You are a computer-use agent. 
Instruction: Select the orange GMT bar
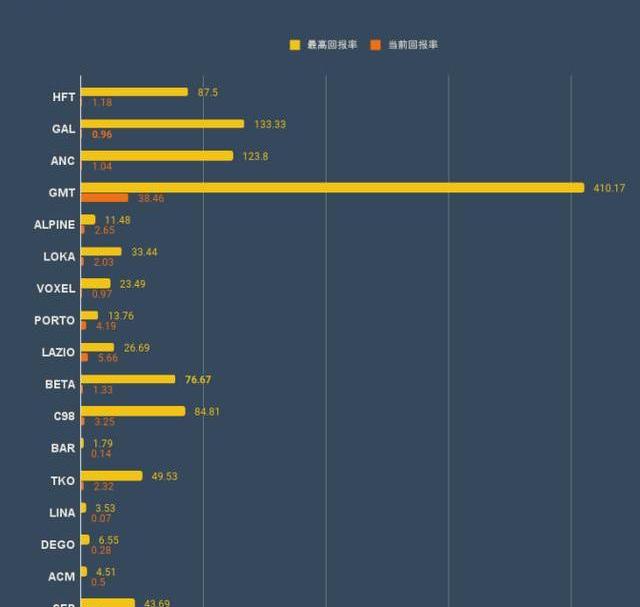(x=105, y=198)
